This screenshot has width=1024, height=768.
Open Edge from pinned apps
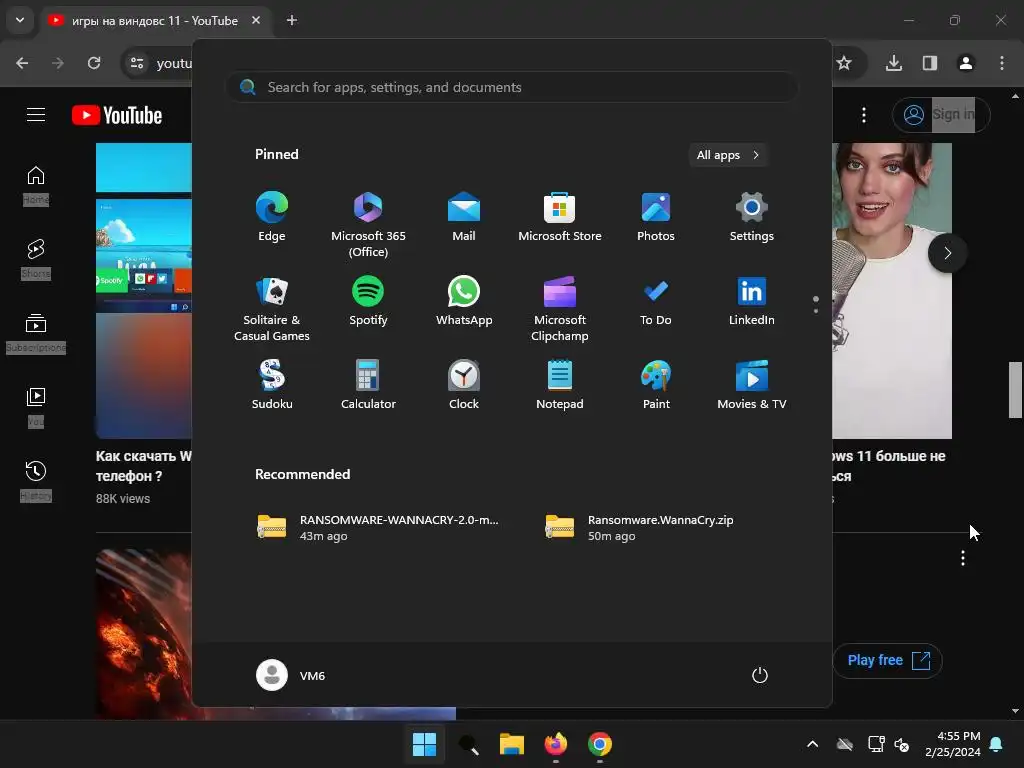[x=272, y=217]
